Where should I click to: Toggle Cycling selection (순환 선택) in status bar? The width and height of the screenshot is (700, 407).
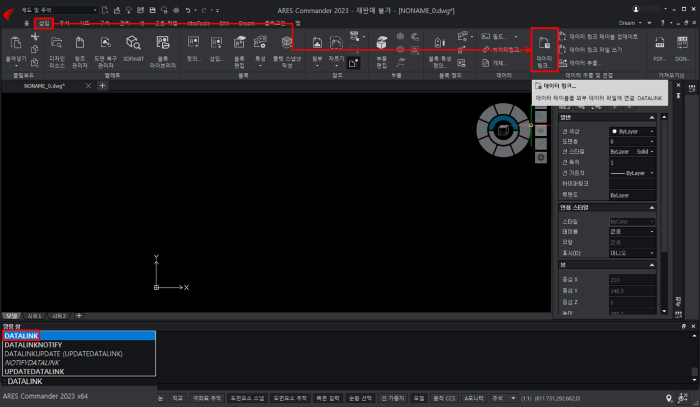(x=360, y=398)
